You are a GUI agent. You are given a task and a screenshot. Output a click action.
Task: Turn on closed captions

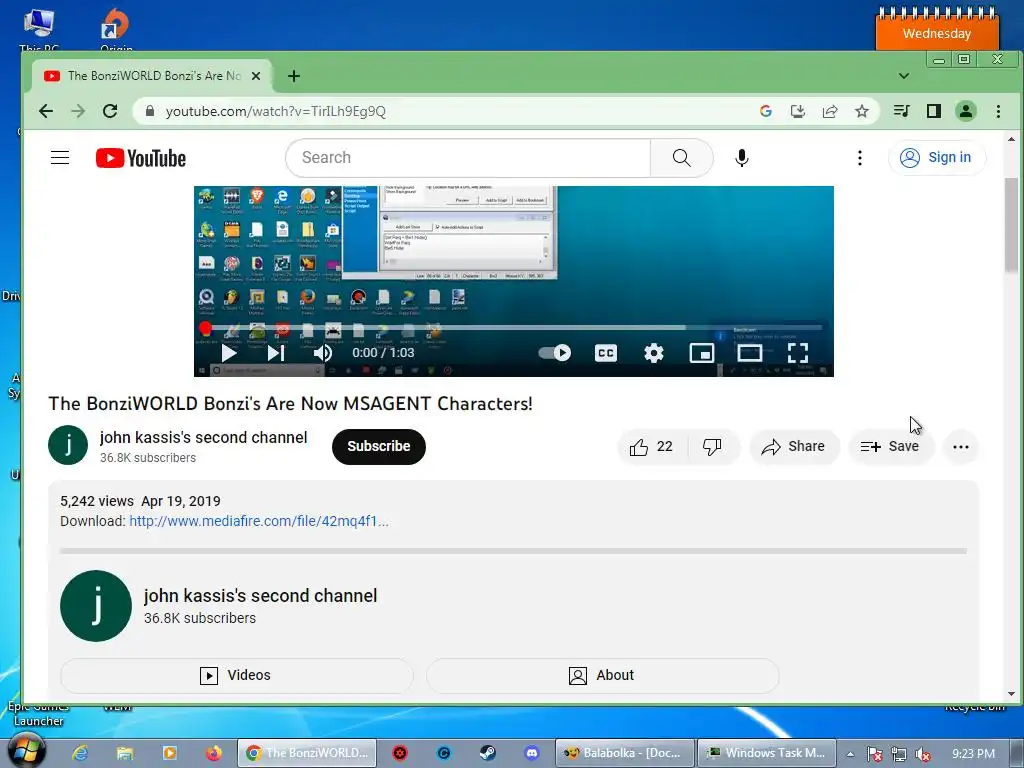605,353
